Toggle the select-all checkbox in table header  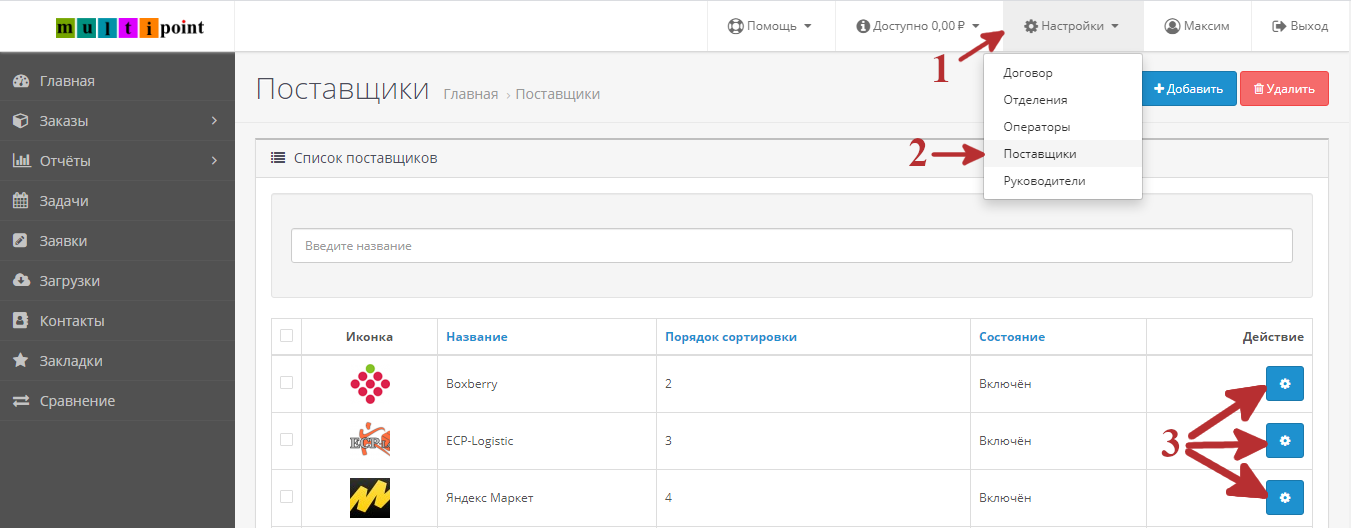287,336
